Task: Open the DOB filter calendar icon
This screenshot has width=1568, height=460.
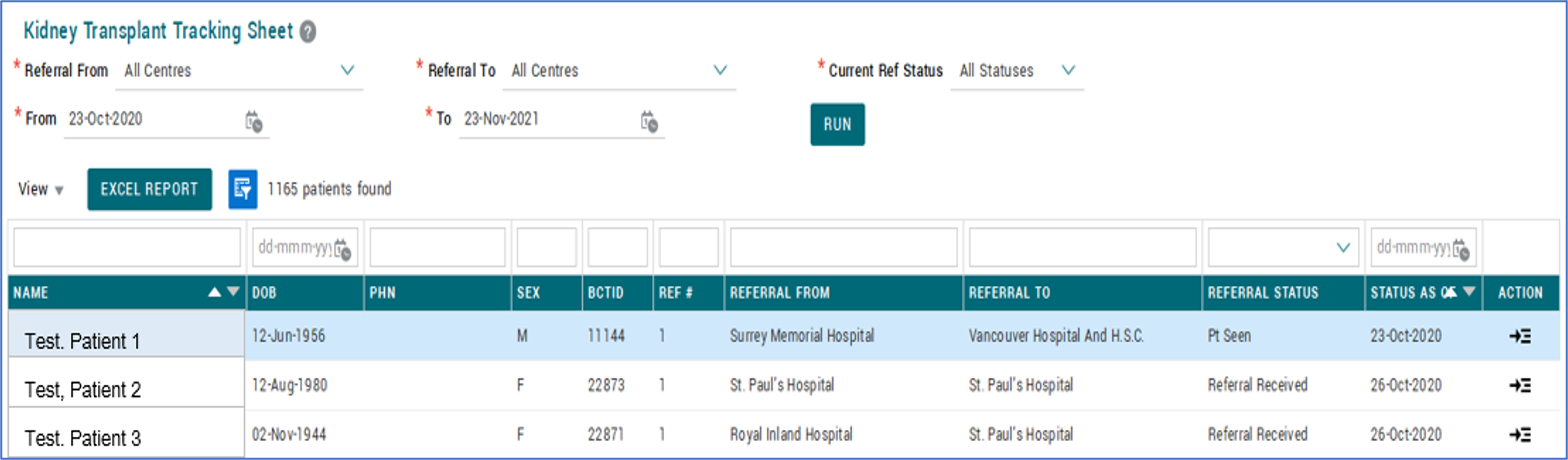Action: click(343, 248)
